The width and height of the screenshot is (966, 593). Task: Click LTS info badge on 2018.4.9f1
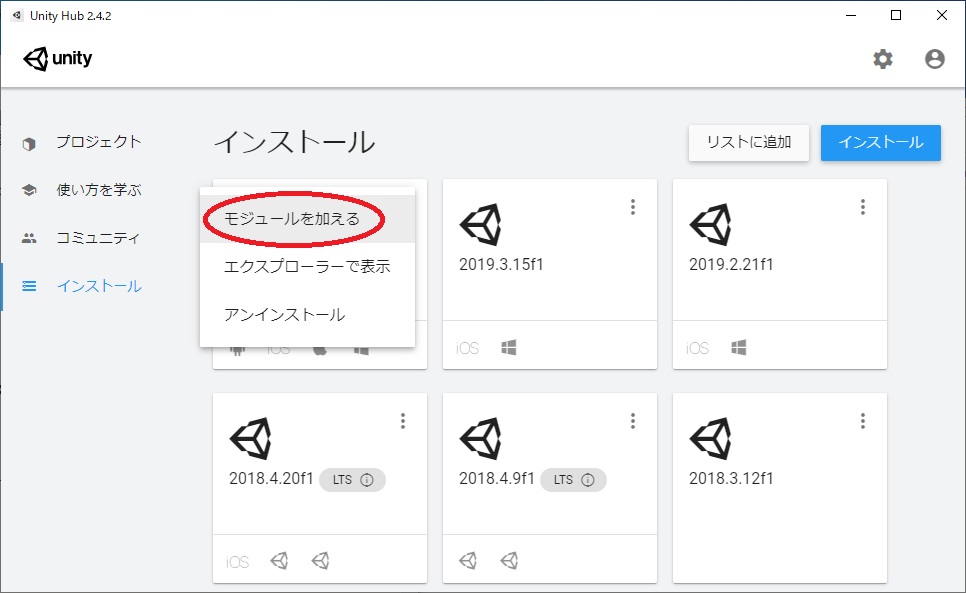[x=574, y=480]
